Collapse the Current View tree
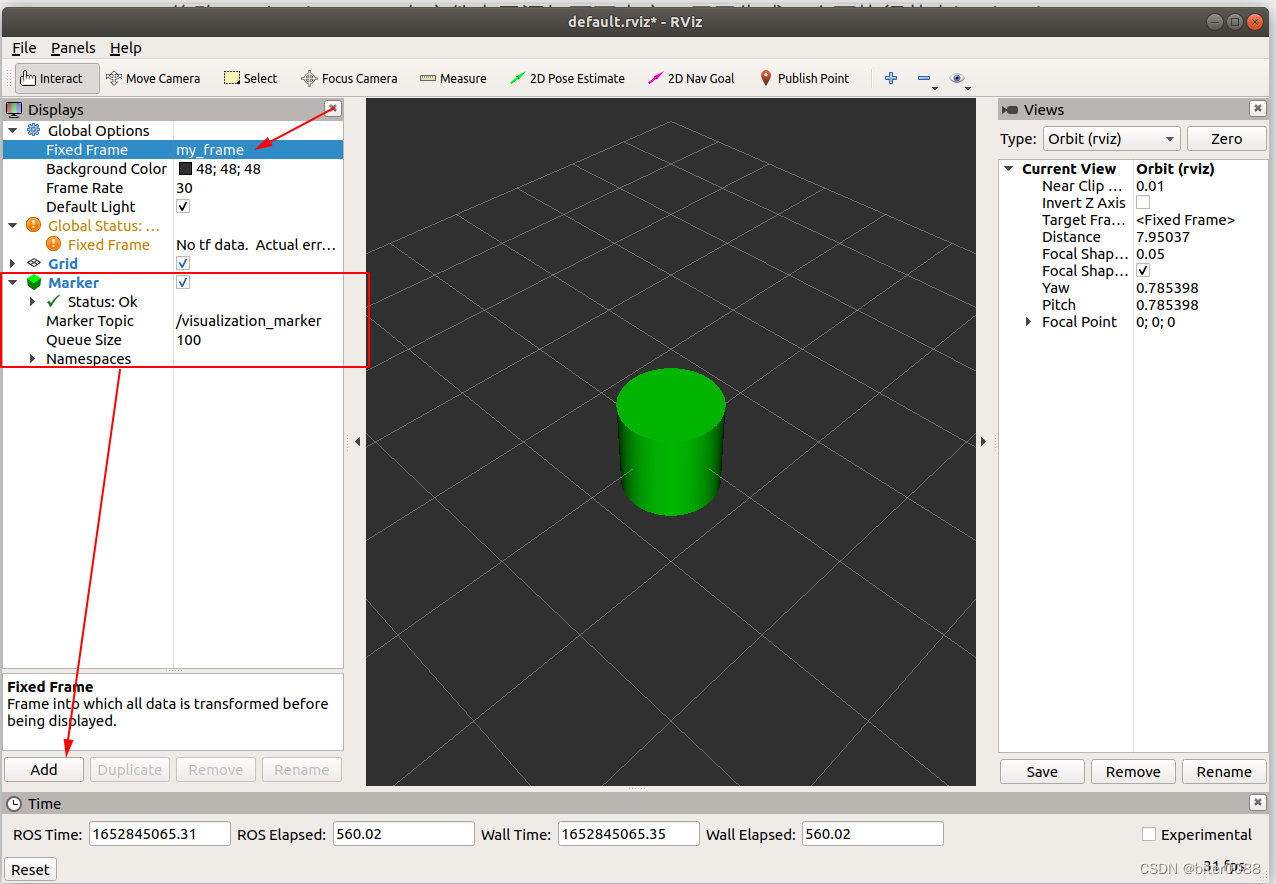1276x884 pixels. coord(1009,168)
